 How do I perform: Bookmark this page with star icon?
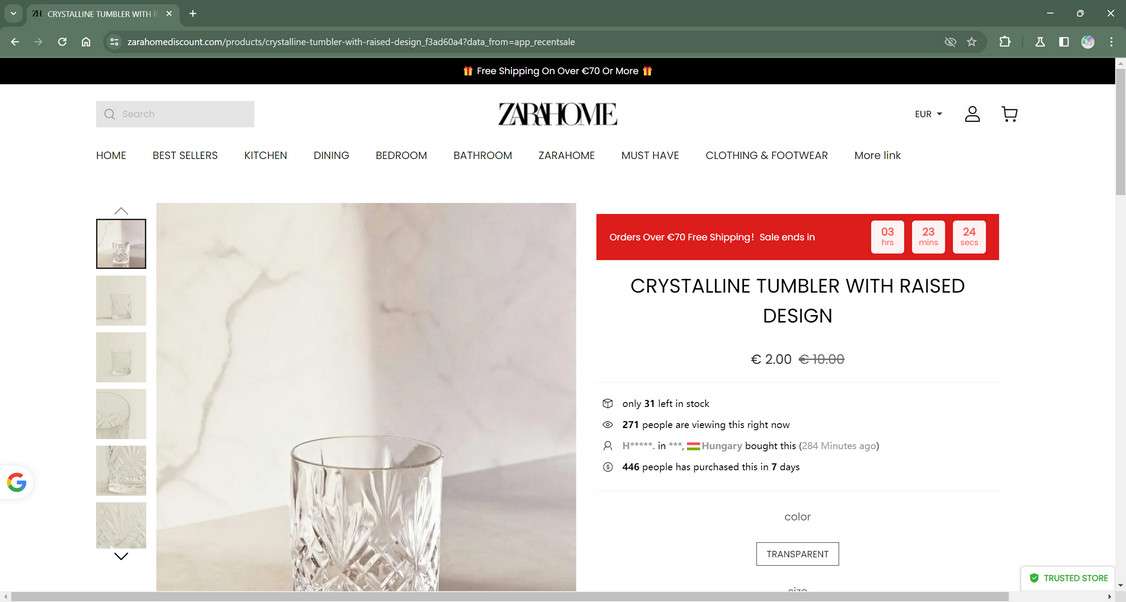(972, 42)
